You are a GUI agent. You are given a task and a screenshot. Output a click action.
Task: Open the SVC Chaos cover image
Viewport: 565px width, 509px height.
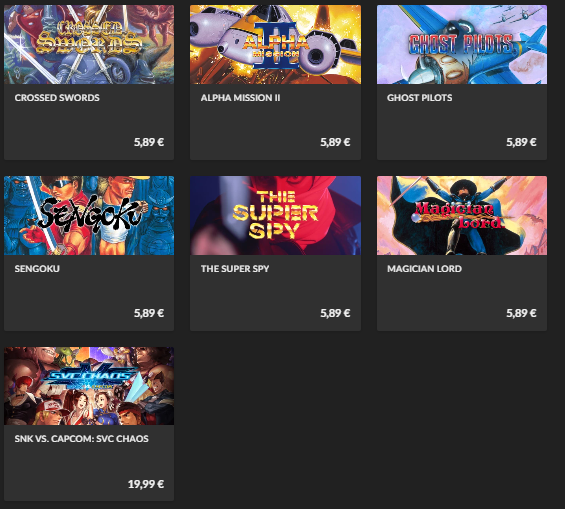89,386
